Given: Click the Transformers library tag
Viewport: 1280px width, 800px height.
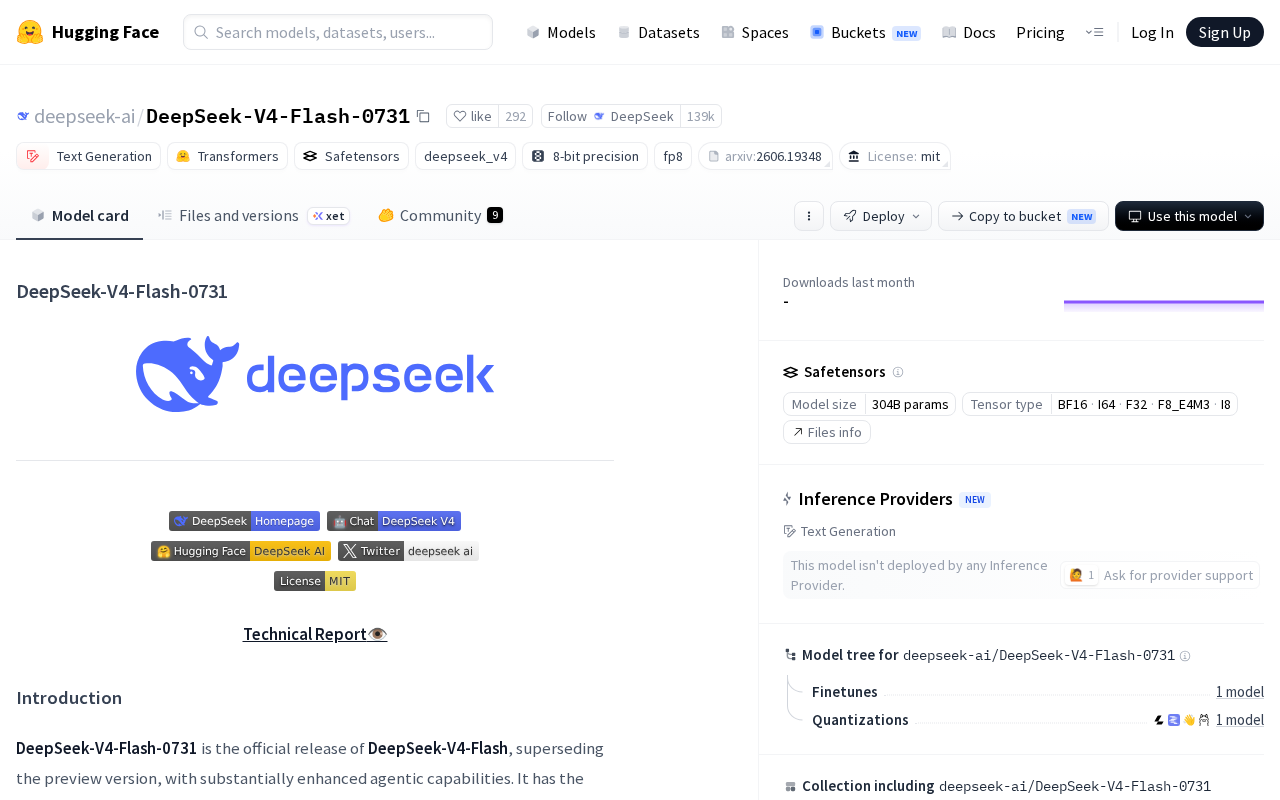Looking at the screenshot, I should (227, 156).
